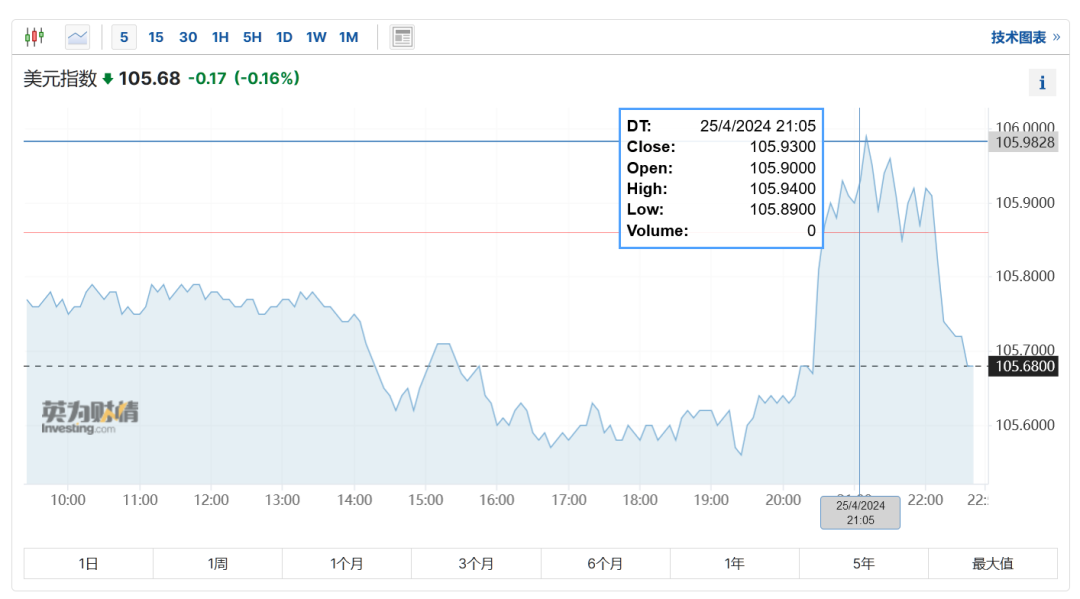View the 最大值 maximum range

(x=992, y=563)
